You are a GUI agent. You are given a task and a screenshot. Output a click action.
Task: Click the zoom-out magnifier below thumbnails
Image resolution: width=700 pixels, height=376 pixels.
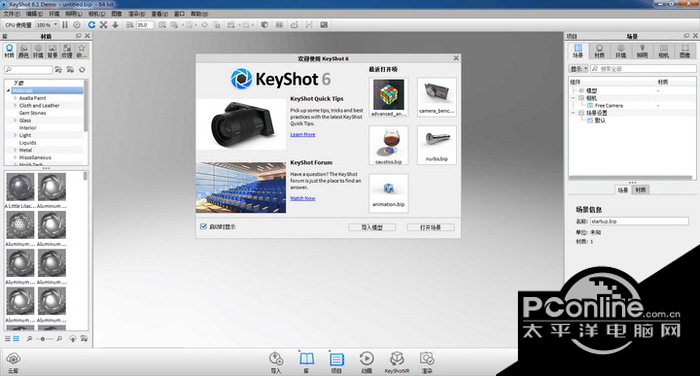point(29,339)
